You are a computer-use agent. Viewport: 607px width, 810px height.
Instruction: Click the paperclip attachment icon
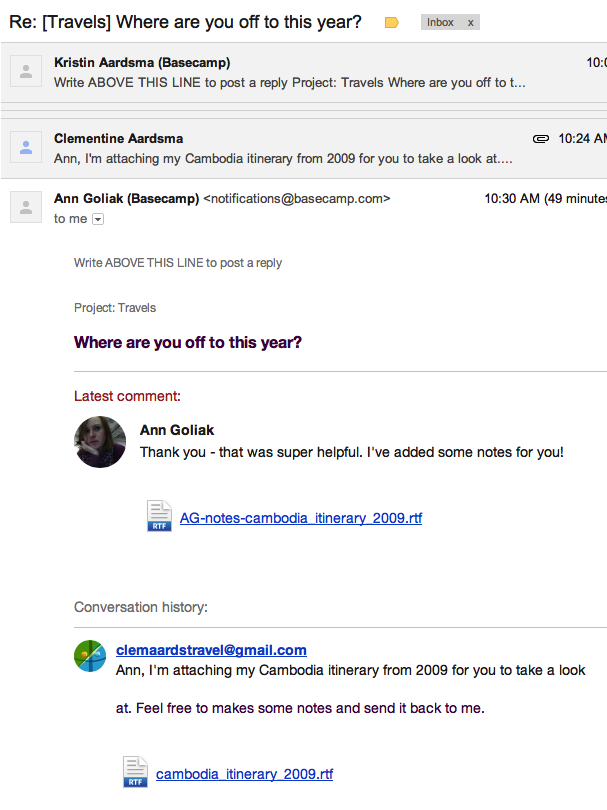click(x=541, y=138)
